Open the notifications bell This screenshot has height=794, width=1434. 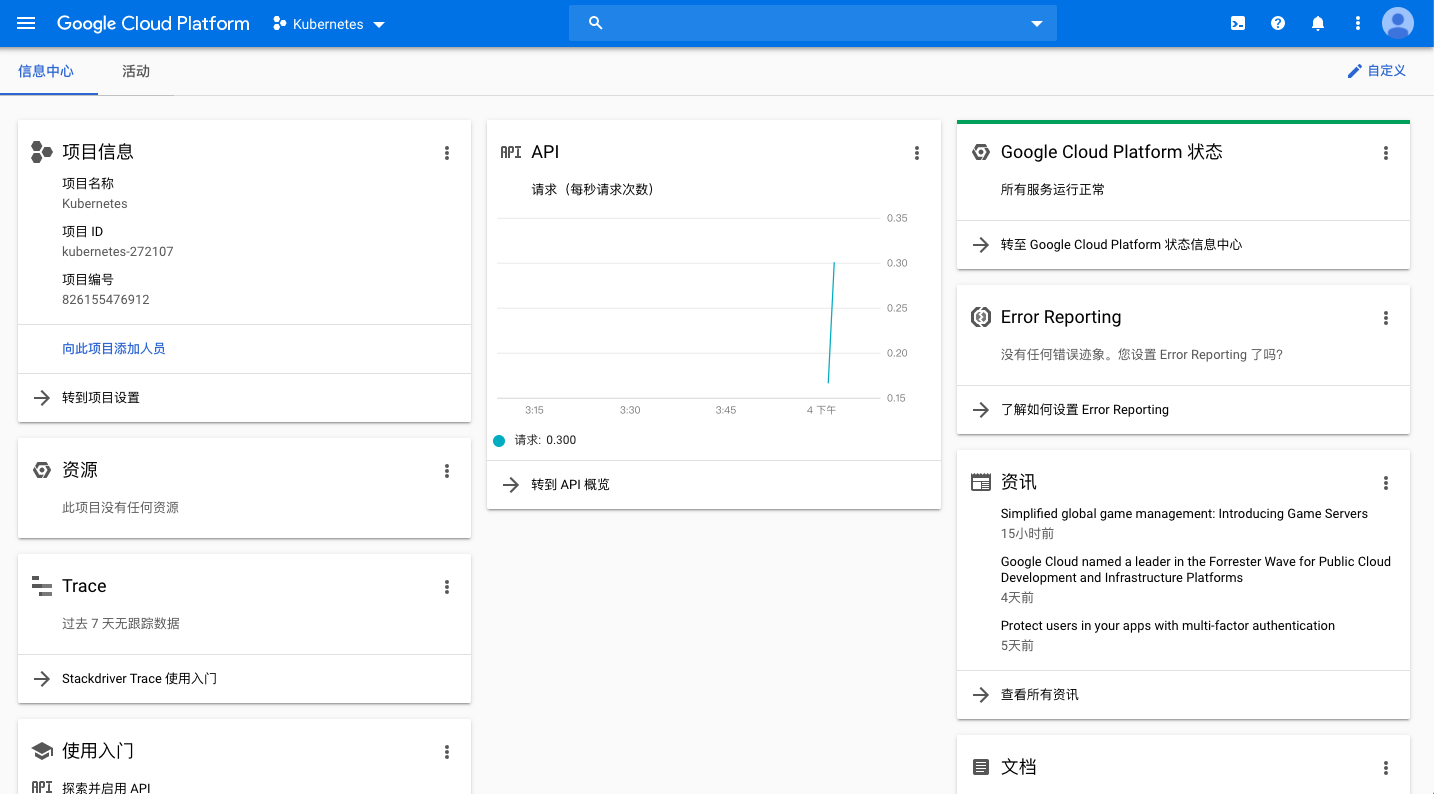point(1318,23)
